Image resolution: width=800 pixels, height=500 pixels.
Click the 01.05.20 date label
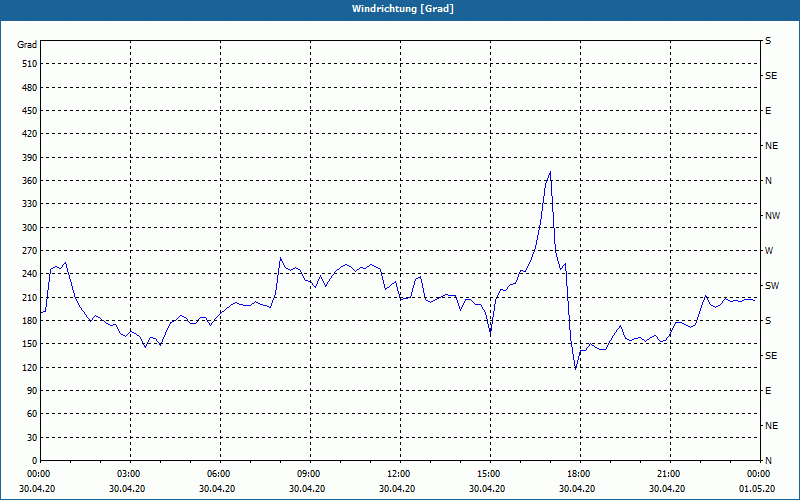757,489
